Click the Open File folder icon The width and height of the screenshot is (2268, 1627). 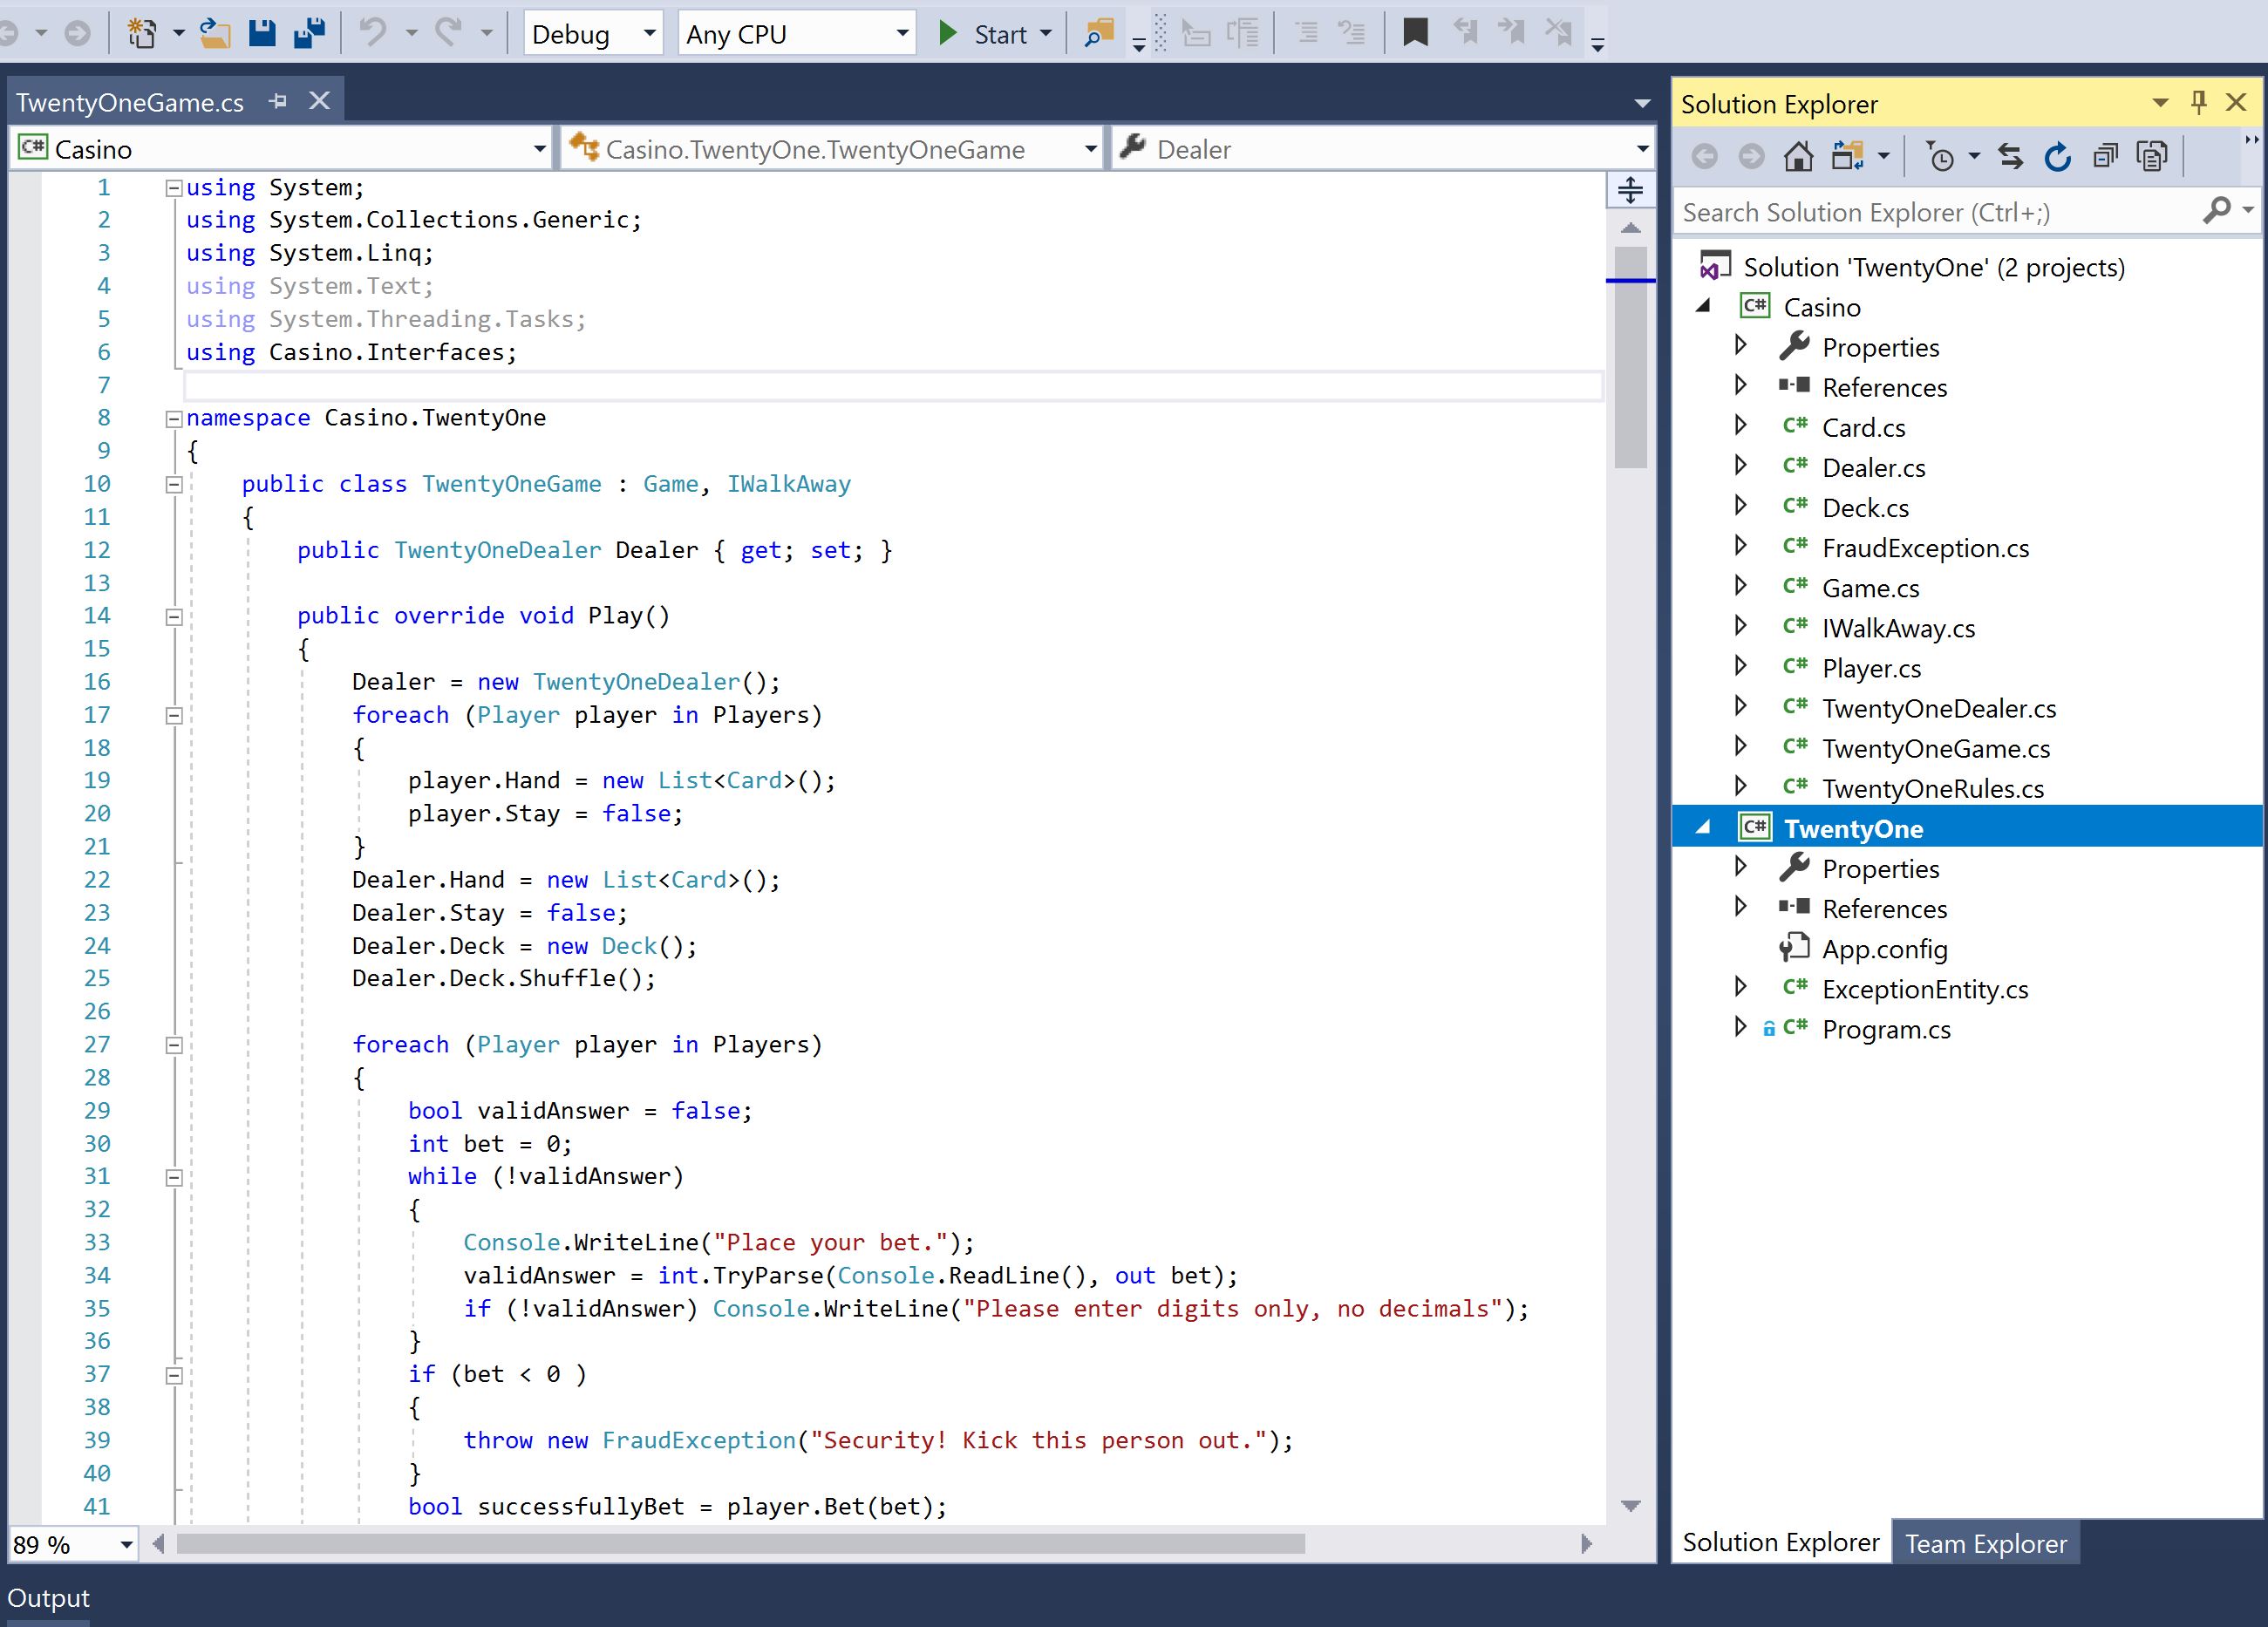214,34
